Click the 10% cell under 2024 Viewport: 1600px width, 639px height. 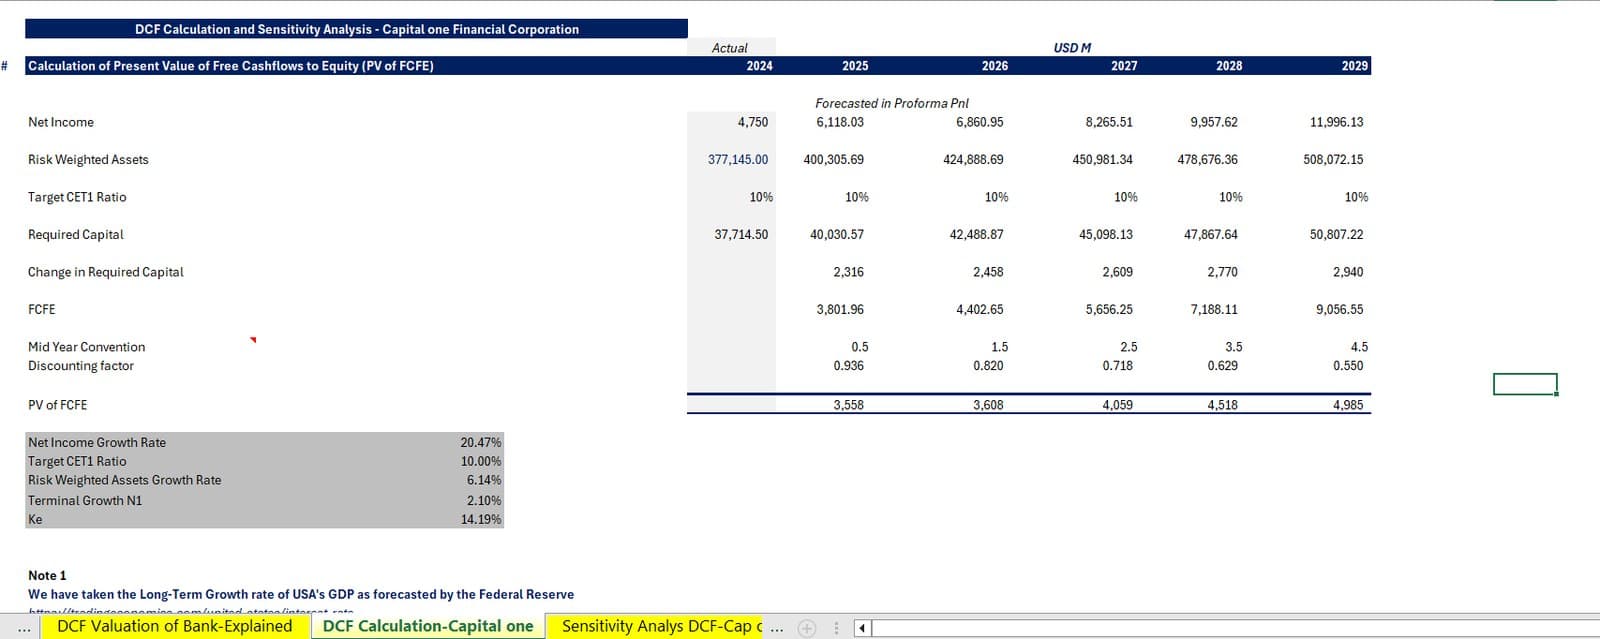tap(761, 197)
